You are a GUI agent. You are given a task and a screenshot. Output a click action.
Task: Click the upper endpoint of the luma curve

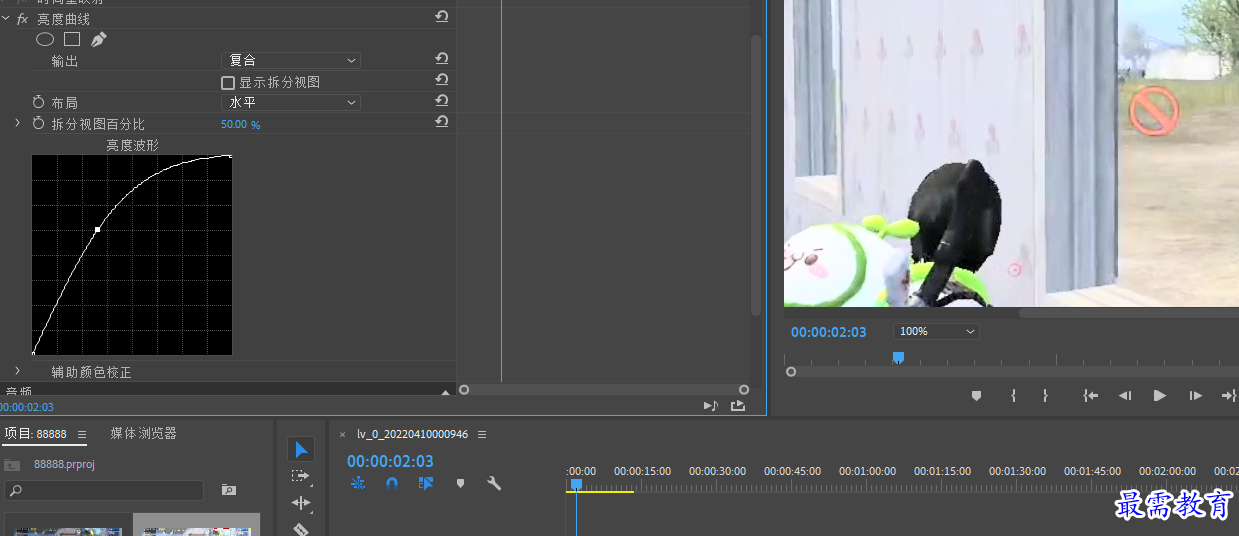pos(231,156)
